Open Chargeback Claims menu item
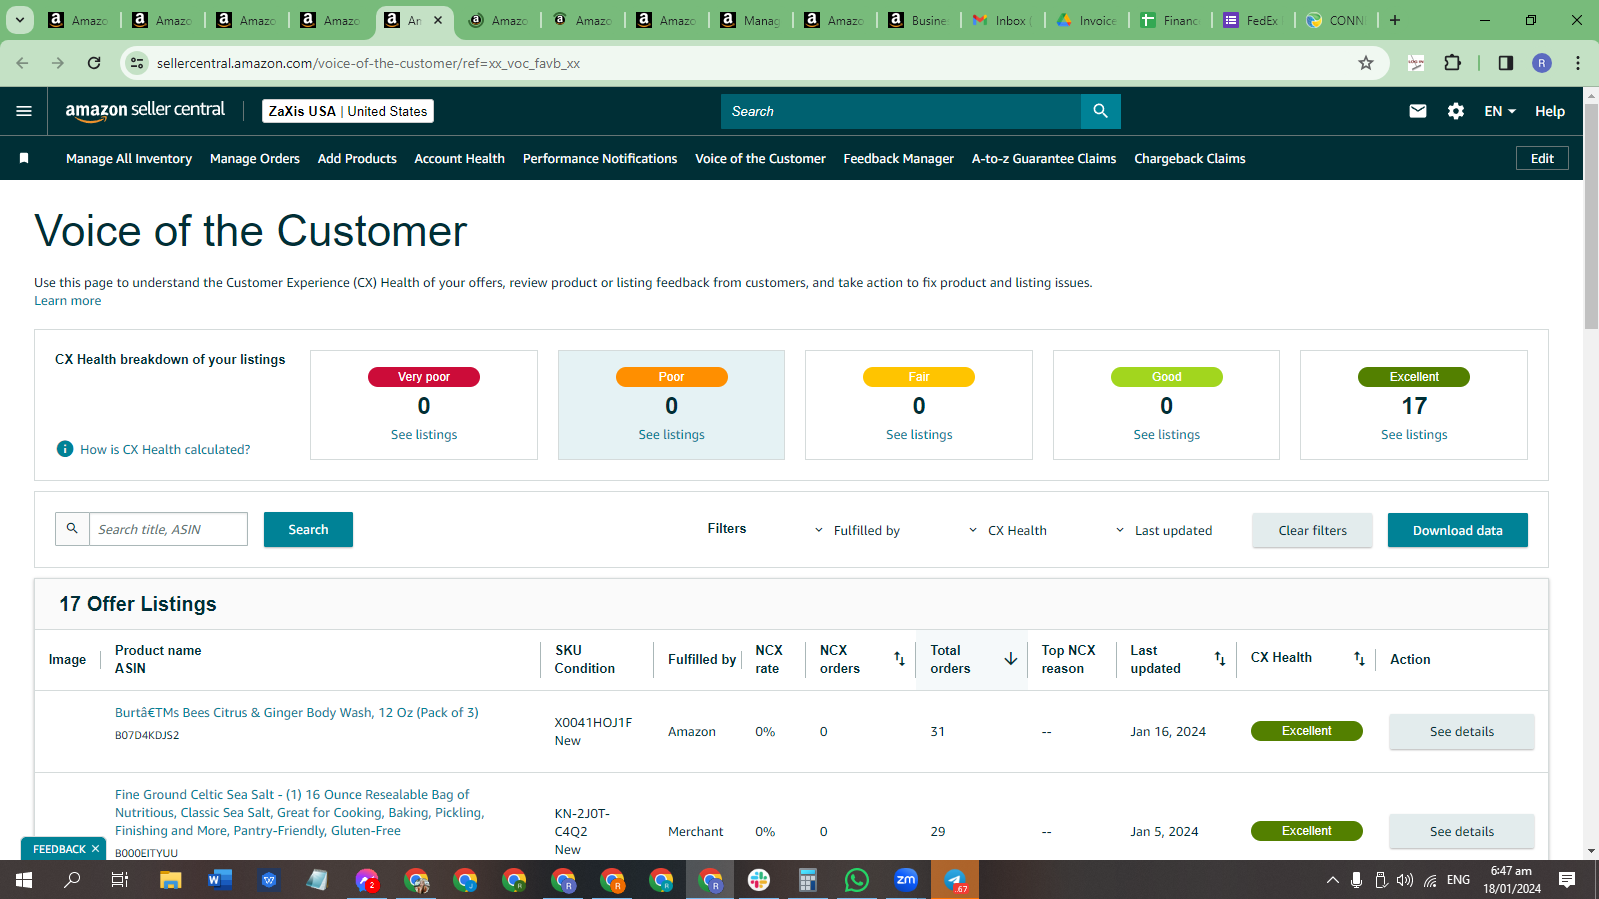The height and width of the screenshot is (899, 1599). 1190,158
